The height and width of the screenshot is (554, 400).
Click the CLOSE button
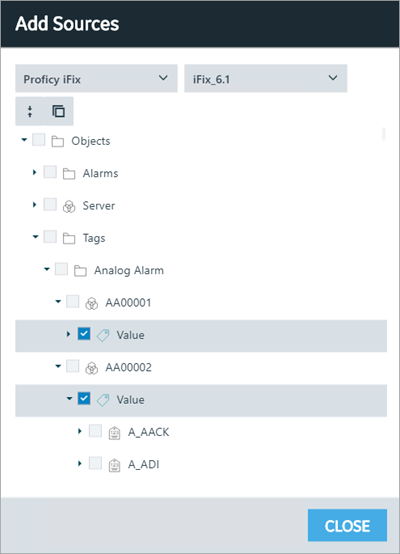[347, 525]
